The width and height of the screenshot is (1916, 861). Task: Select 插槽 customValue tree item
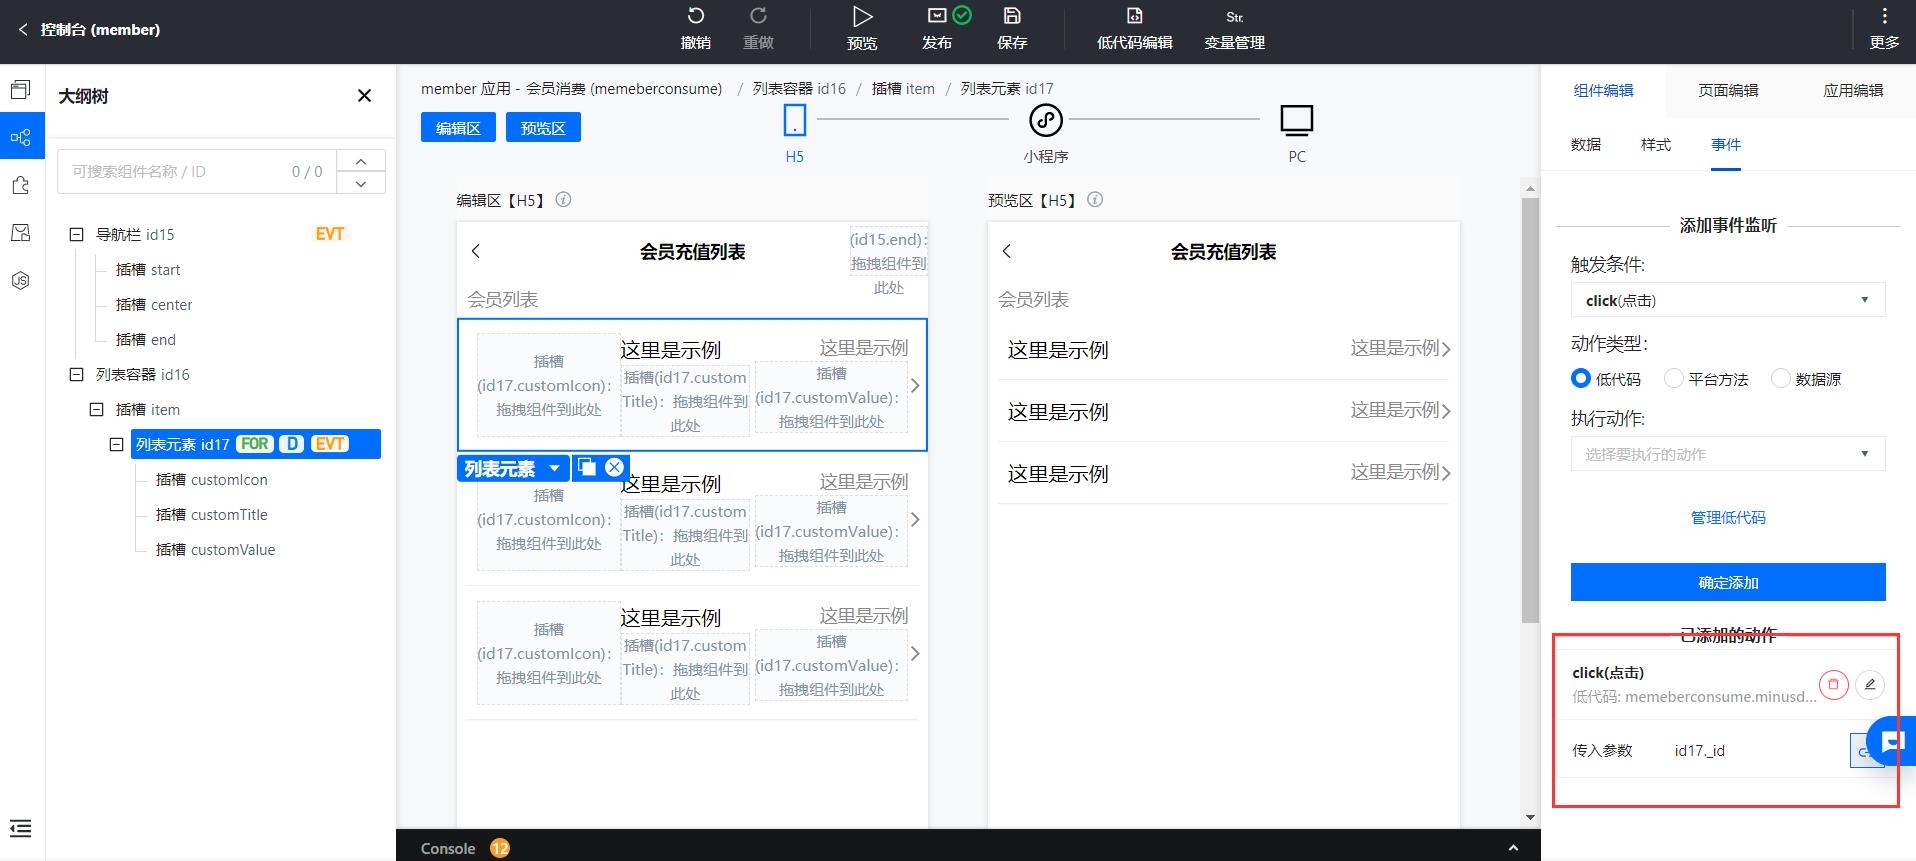pos(215,549)
